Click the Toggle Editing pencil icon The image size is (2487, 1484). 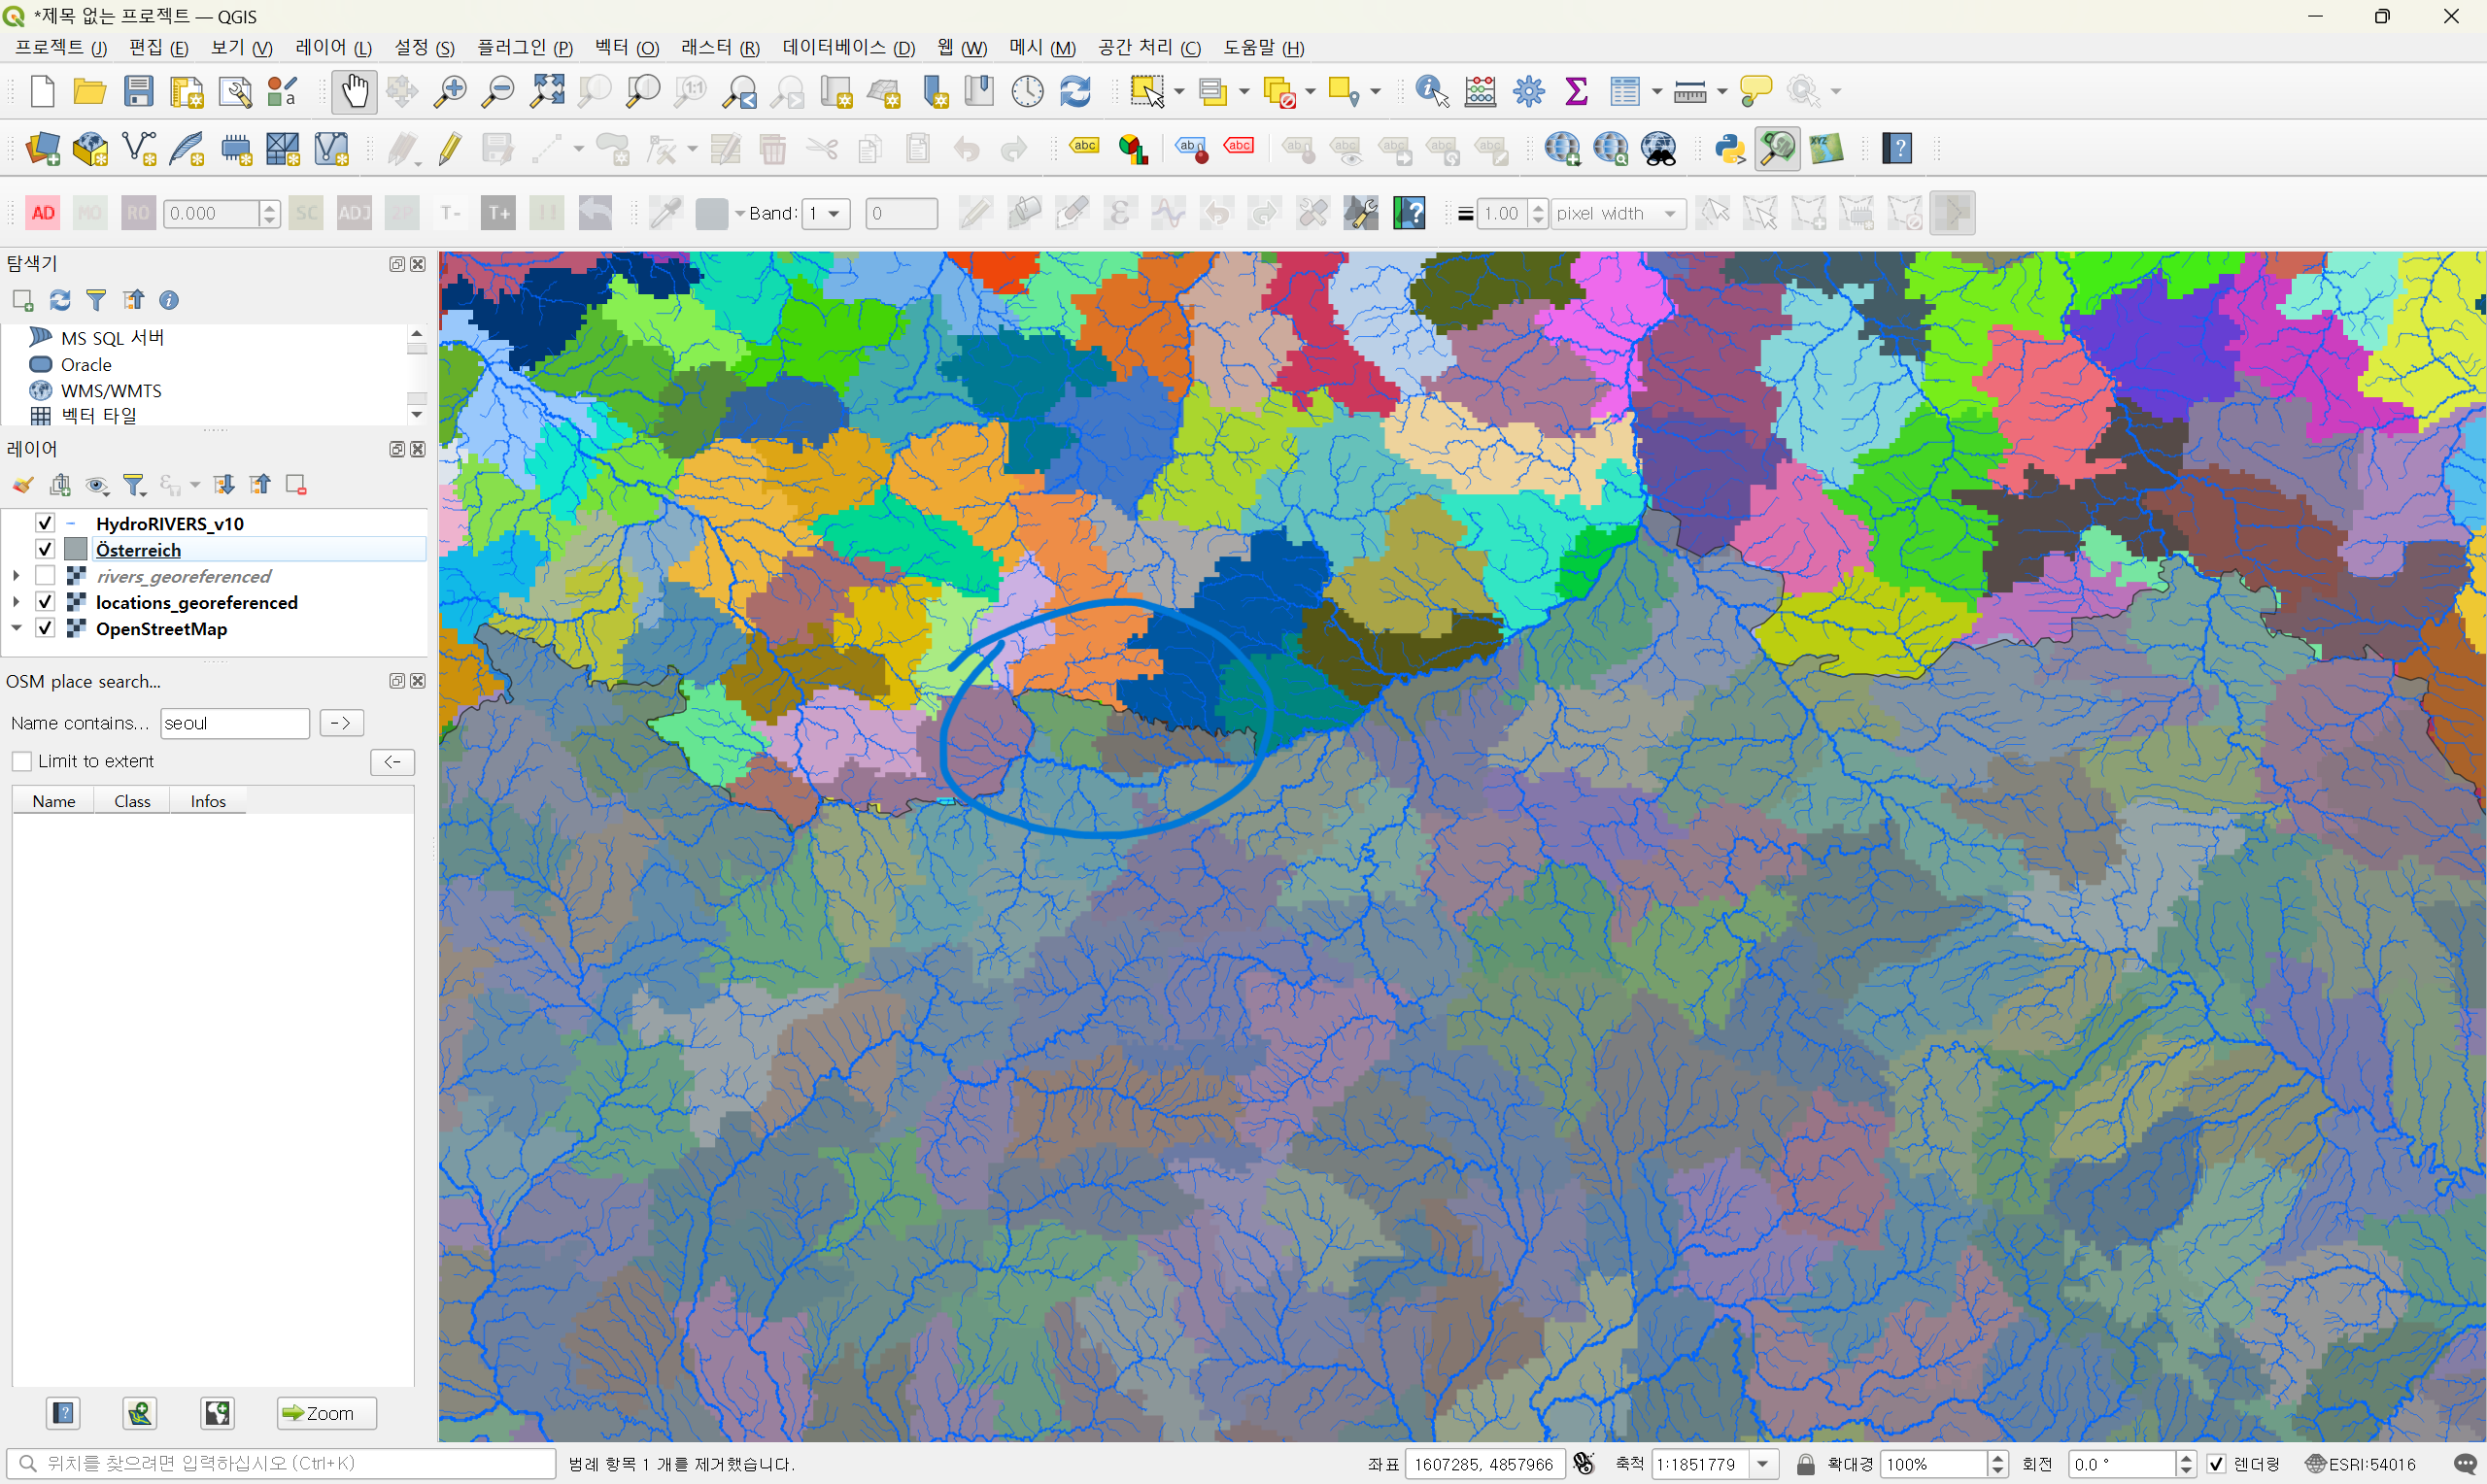point(450,149)
